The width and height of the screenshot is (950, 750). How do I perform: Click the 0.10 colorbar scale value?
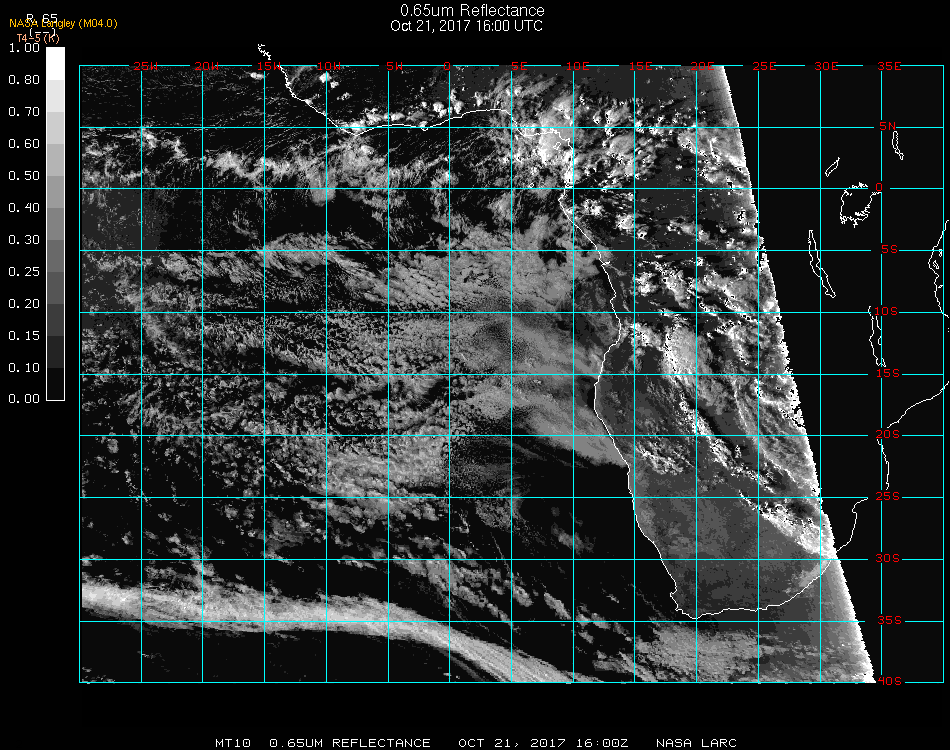pyautogui.click(x=24, y=368)
